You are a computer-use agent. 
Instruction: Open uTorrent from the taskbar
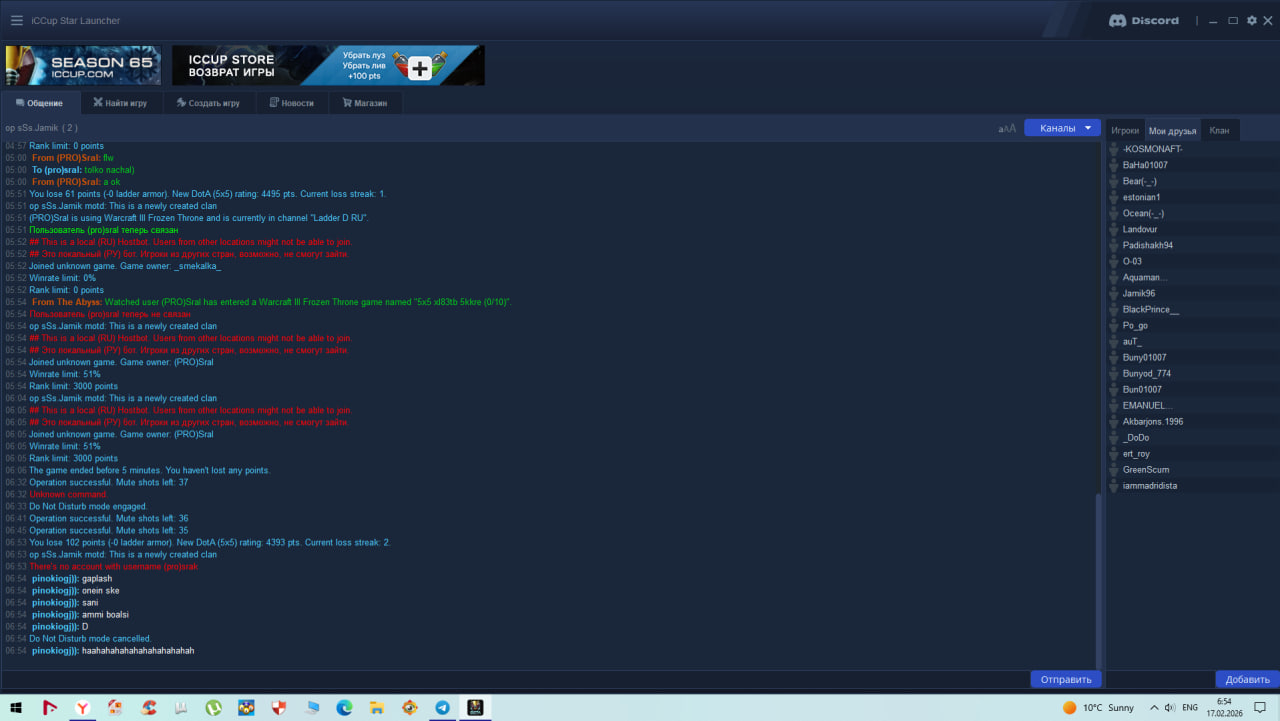(213, 707)
